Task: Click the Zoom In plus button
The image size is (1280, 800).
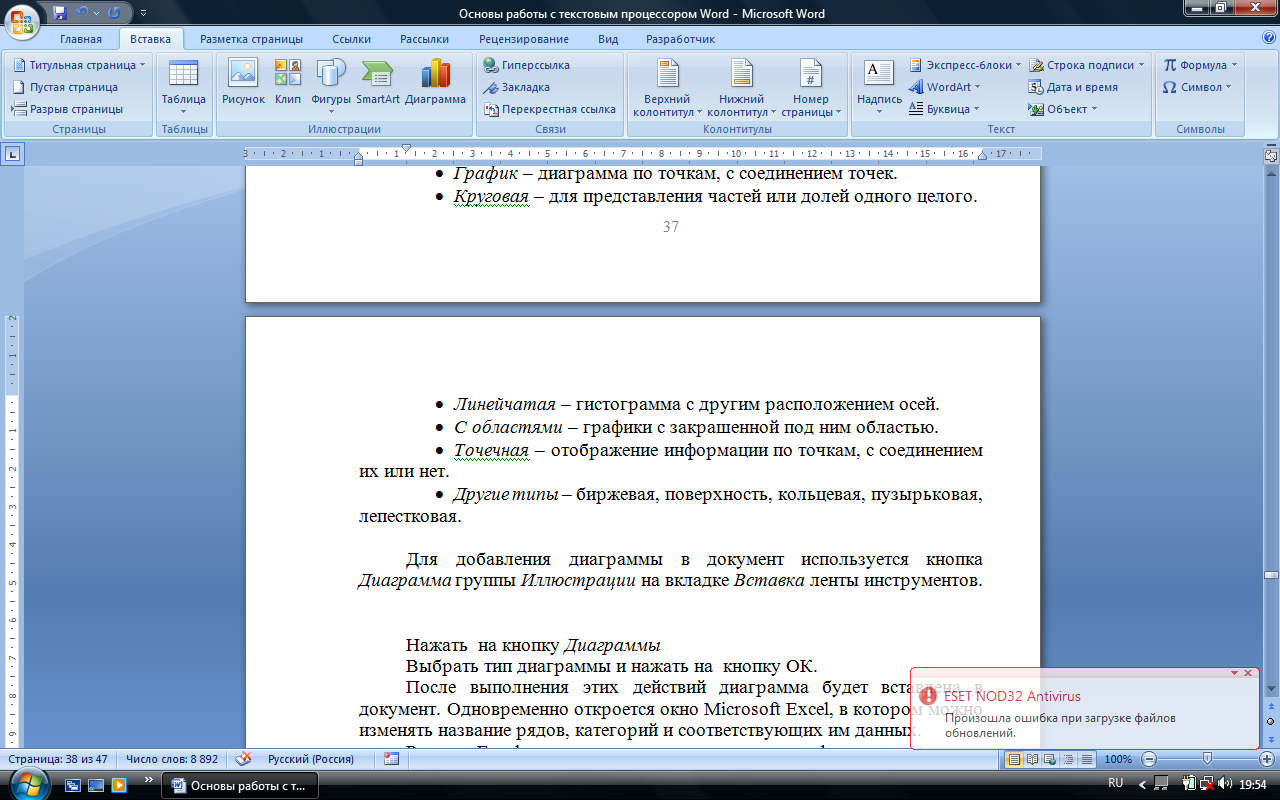Action: point(1265,759)
